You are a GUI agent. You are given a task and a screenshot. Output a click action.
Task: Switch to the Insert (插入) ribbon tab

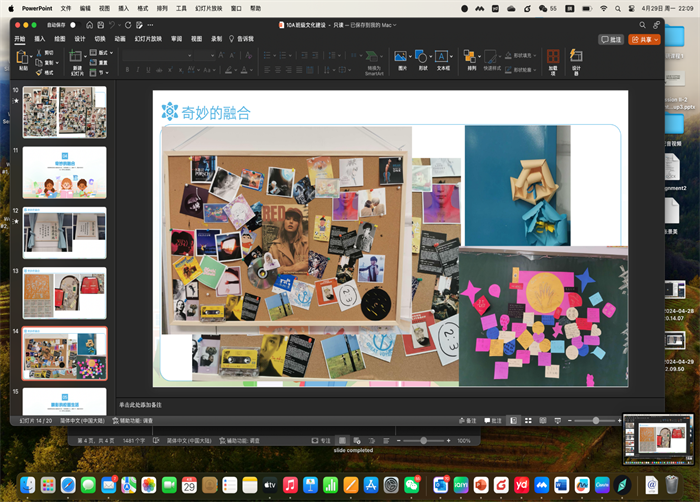[40, 39]
